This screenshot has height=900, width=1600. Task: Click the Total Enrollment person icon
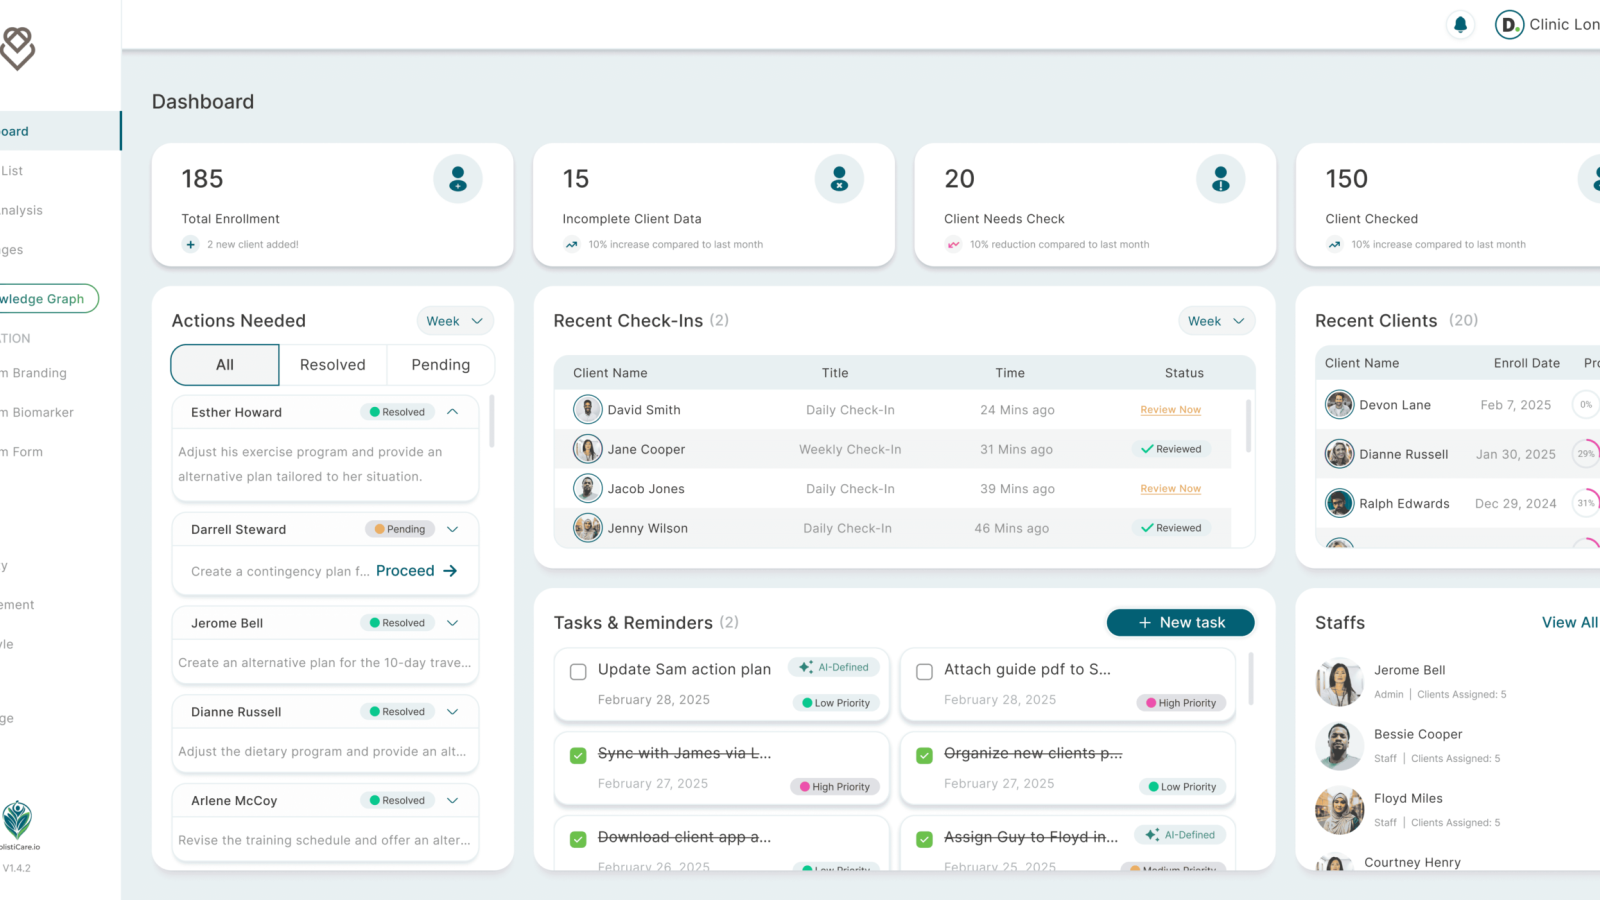[458, 179]
